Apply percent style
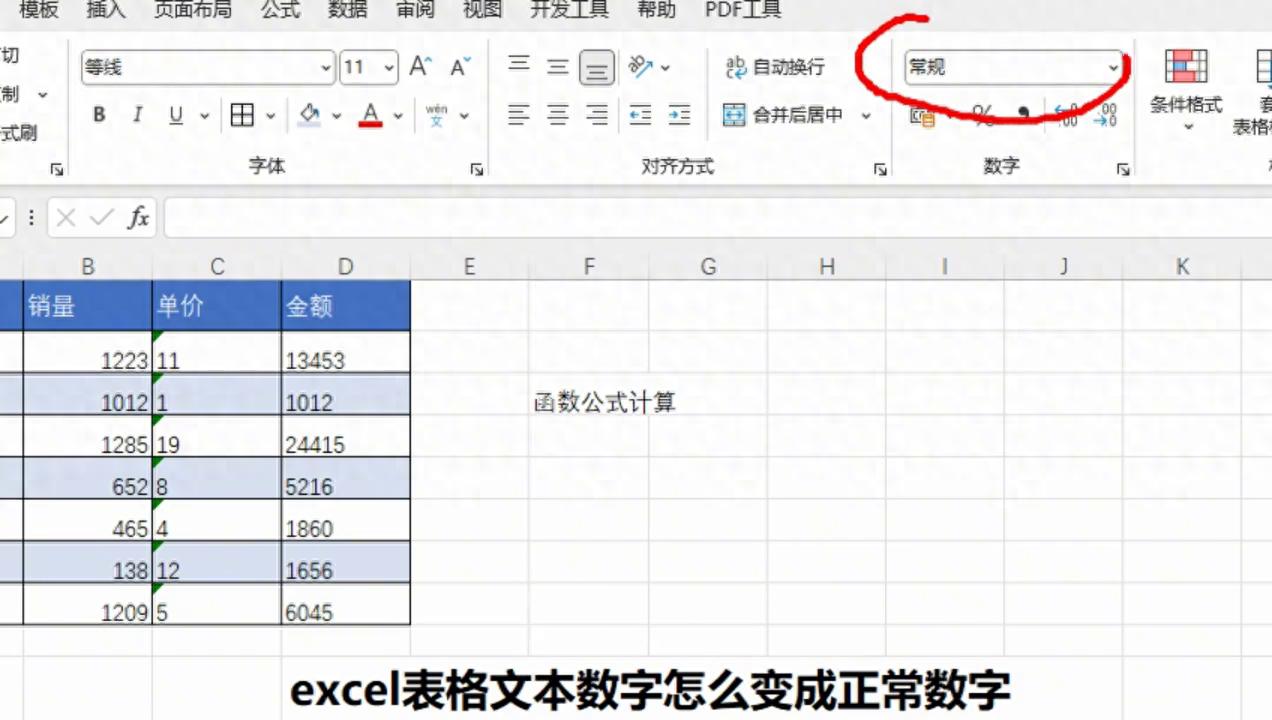This screenshot has height=720, width=1272. click(x=983, y=116)
